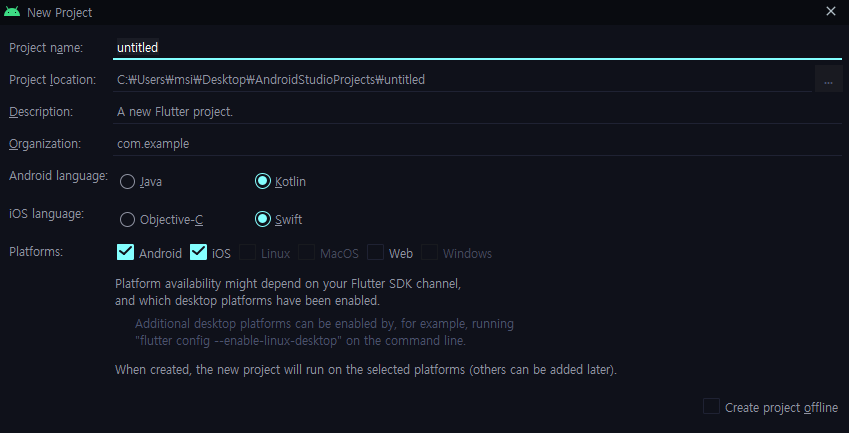Click the Project location path field

click(462, 80)
